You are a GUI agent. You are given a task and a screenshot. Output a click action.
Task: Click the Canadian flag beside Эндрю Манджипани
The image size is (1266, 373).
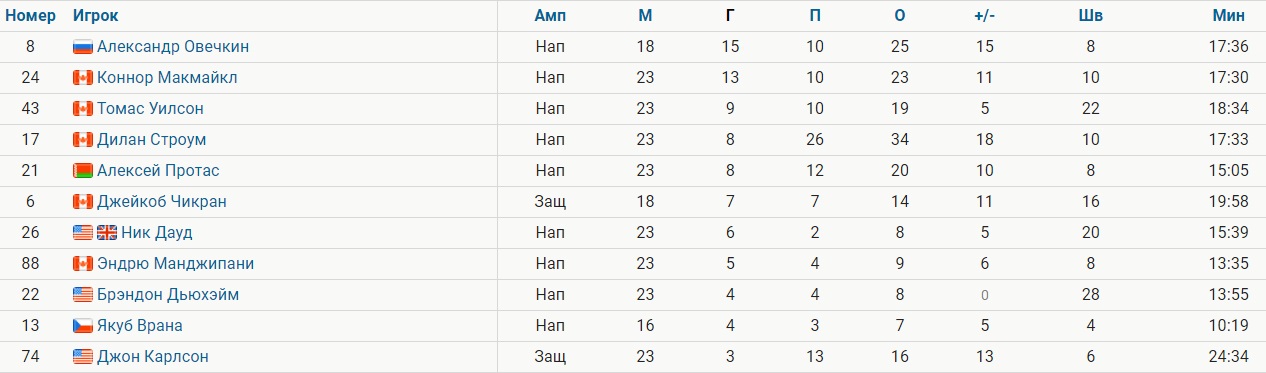click(x=83, y=264)
